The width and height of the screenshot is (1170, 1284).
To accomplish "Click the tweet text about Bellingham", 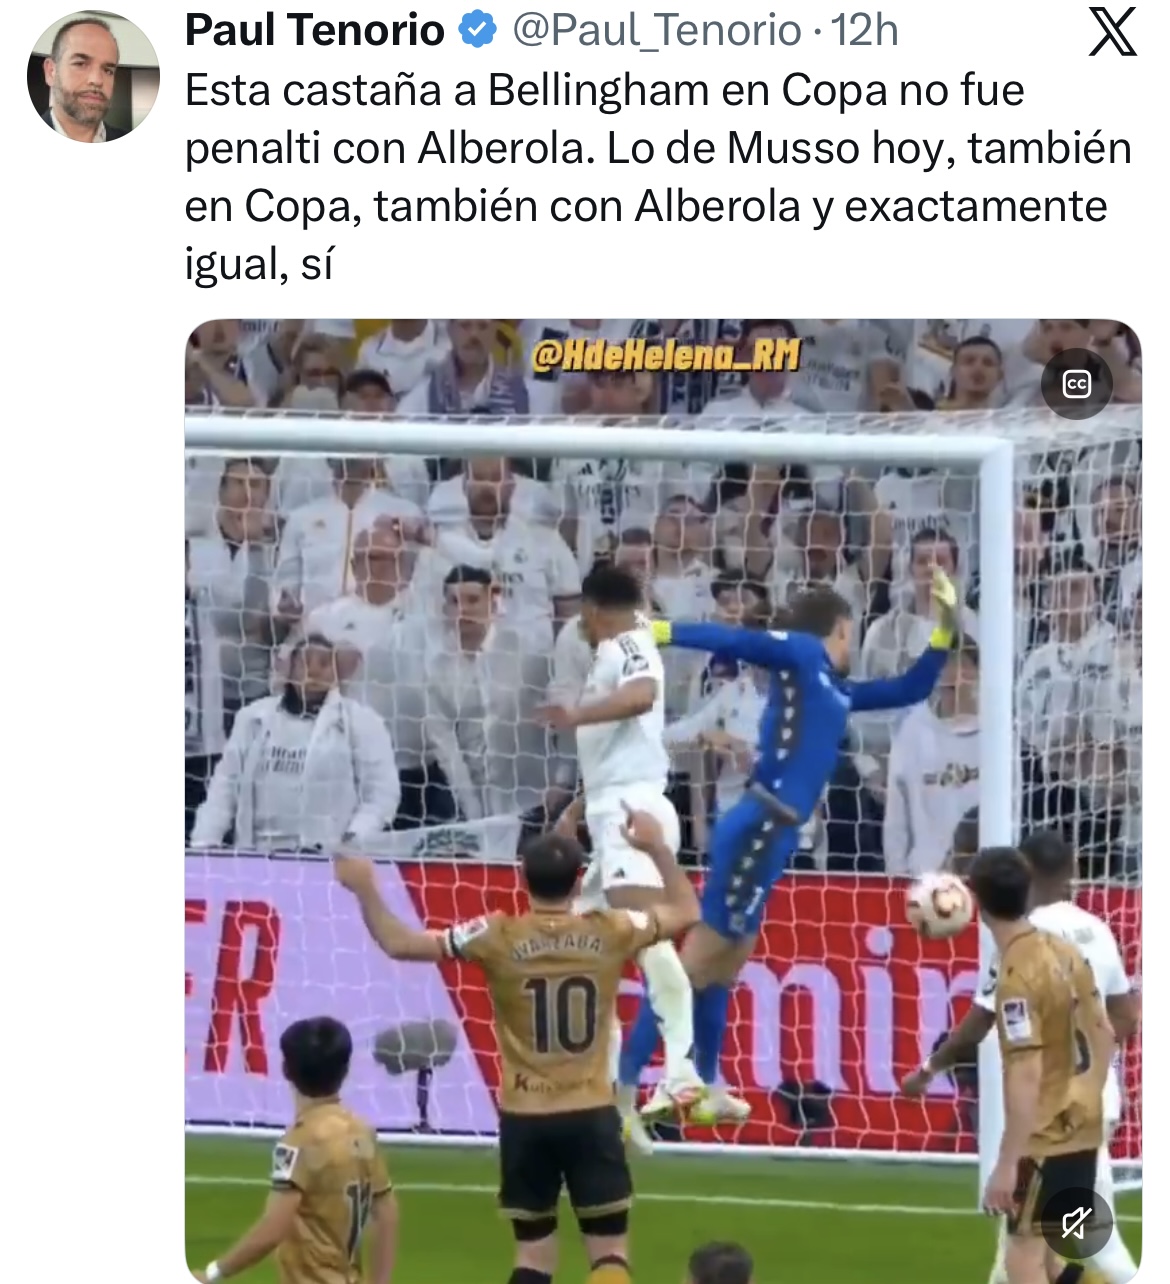I will click(658, 176).
